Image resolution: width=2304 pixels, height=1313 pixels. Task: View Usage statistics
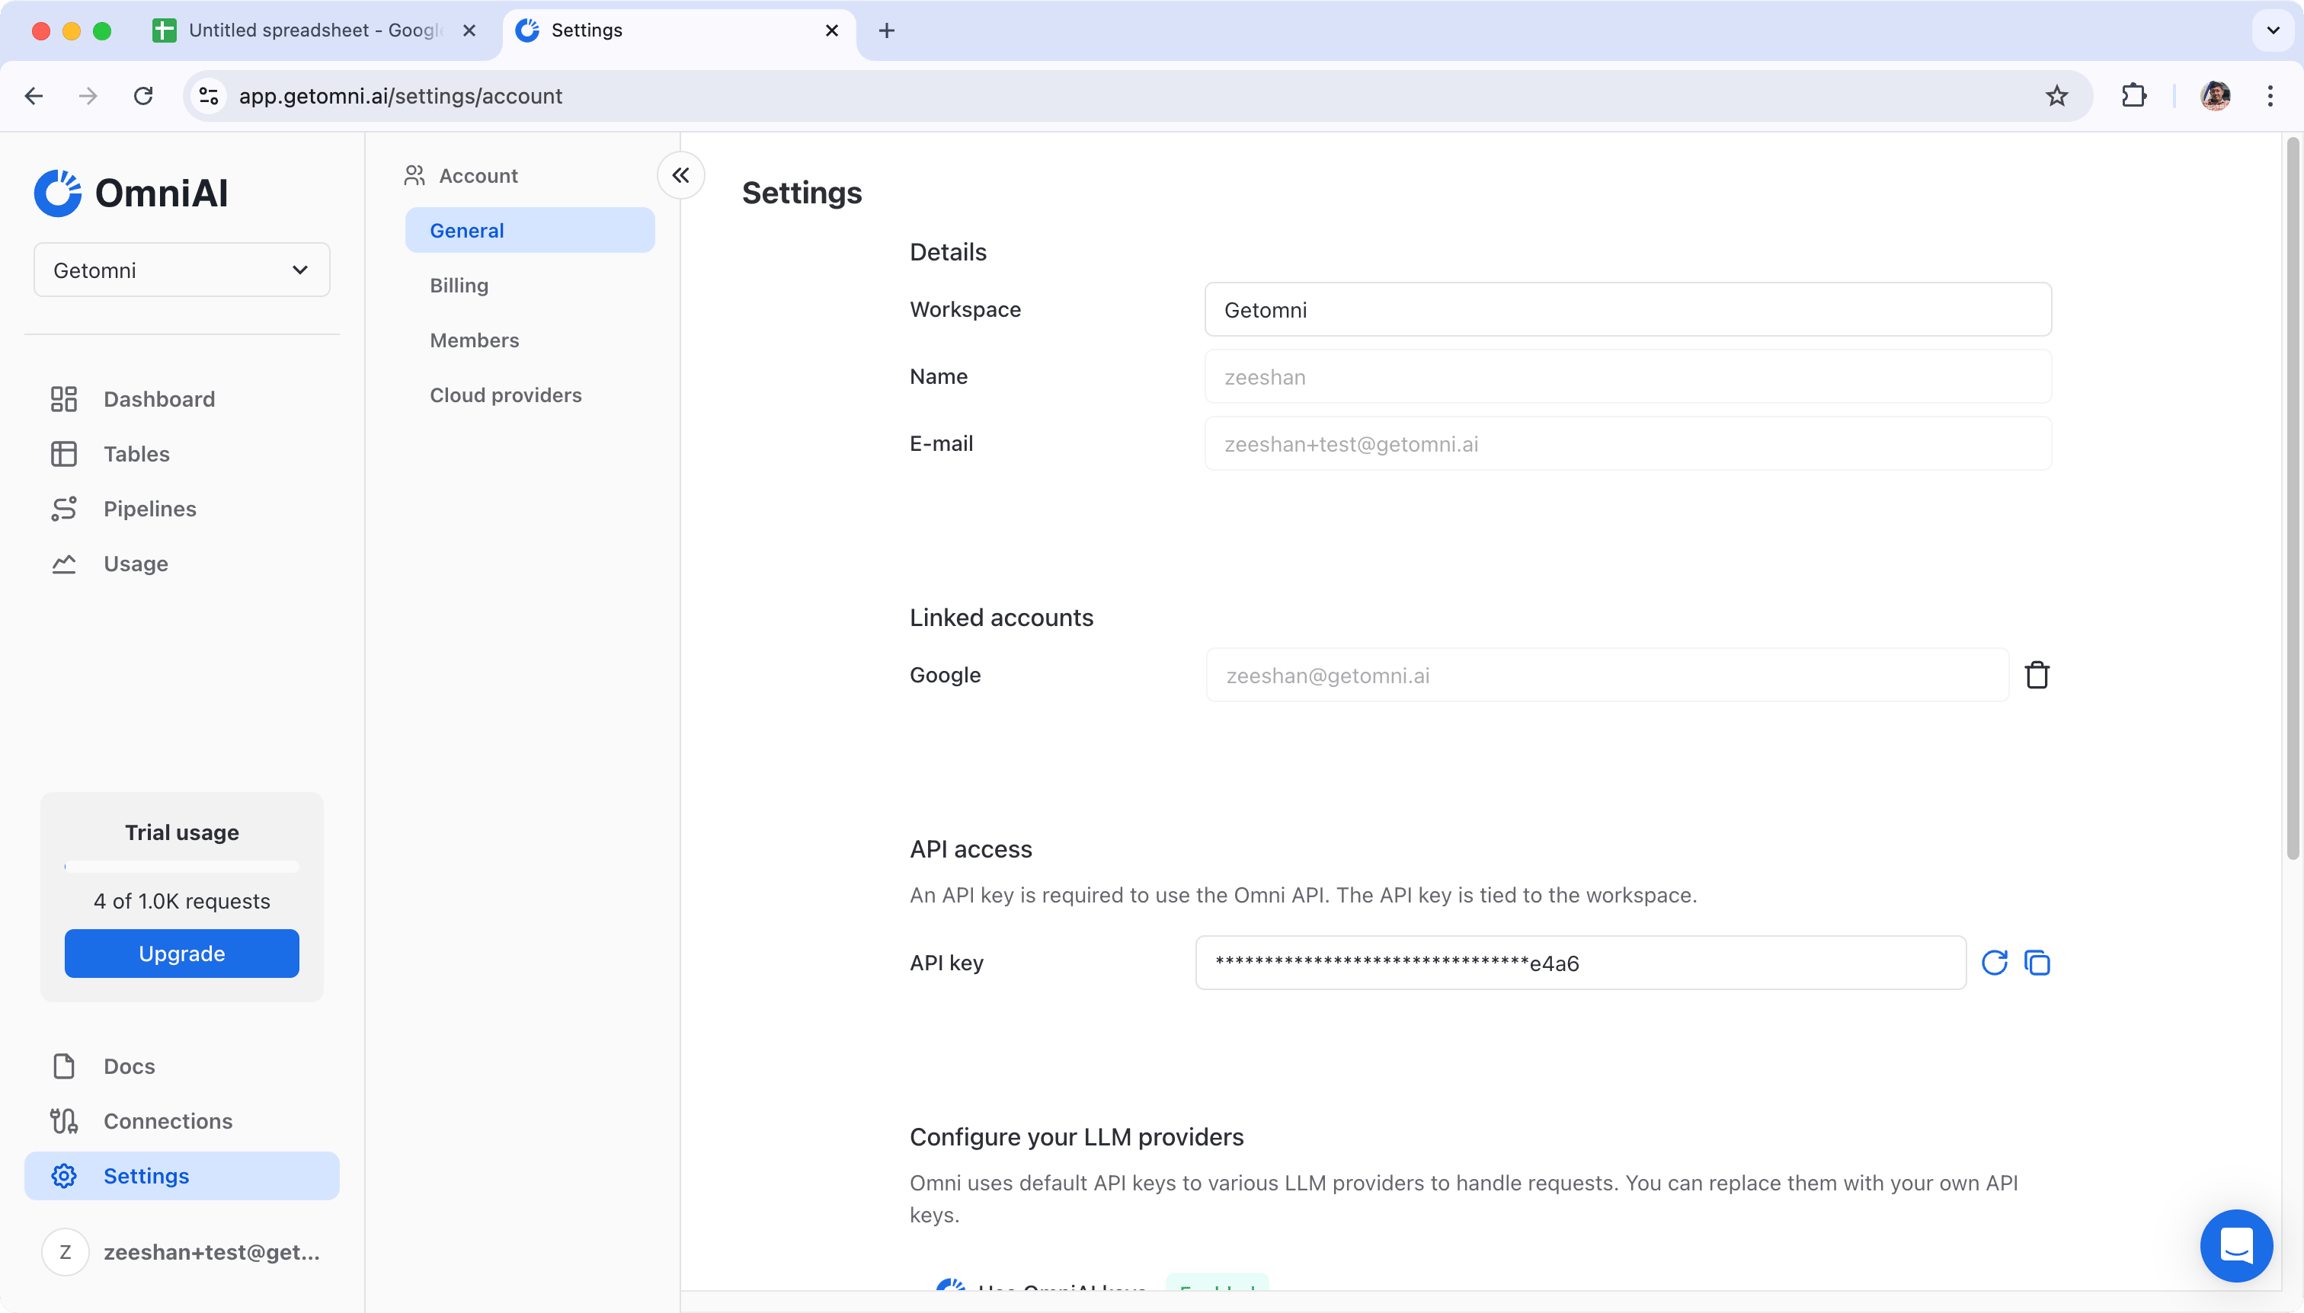[134, 563]
